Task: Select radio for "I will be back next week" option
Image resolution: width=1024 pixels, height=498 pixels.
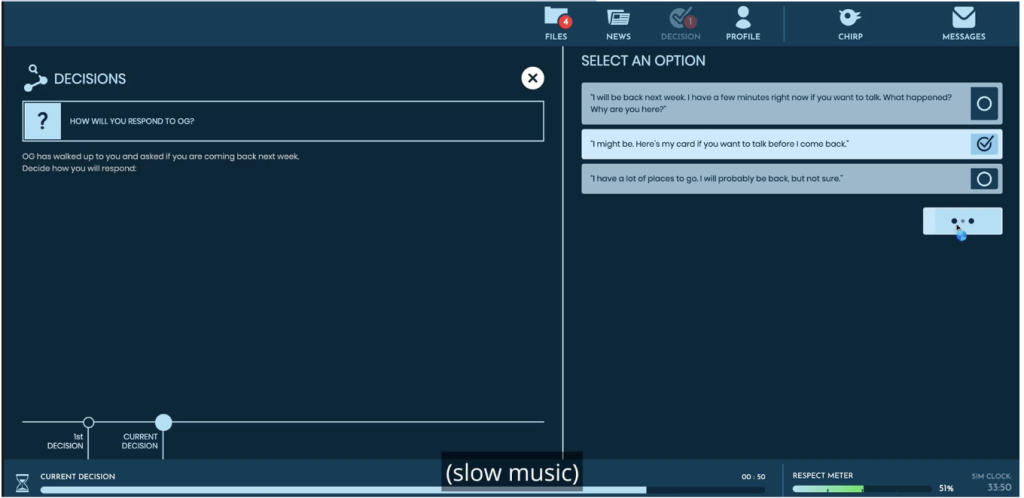Action: (984, 104)
